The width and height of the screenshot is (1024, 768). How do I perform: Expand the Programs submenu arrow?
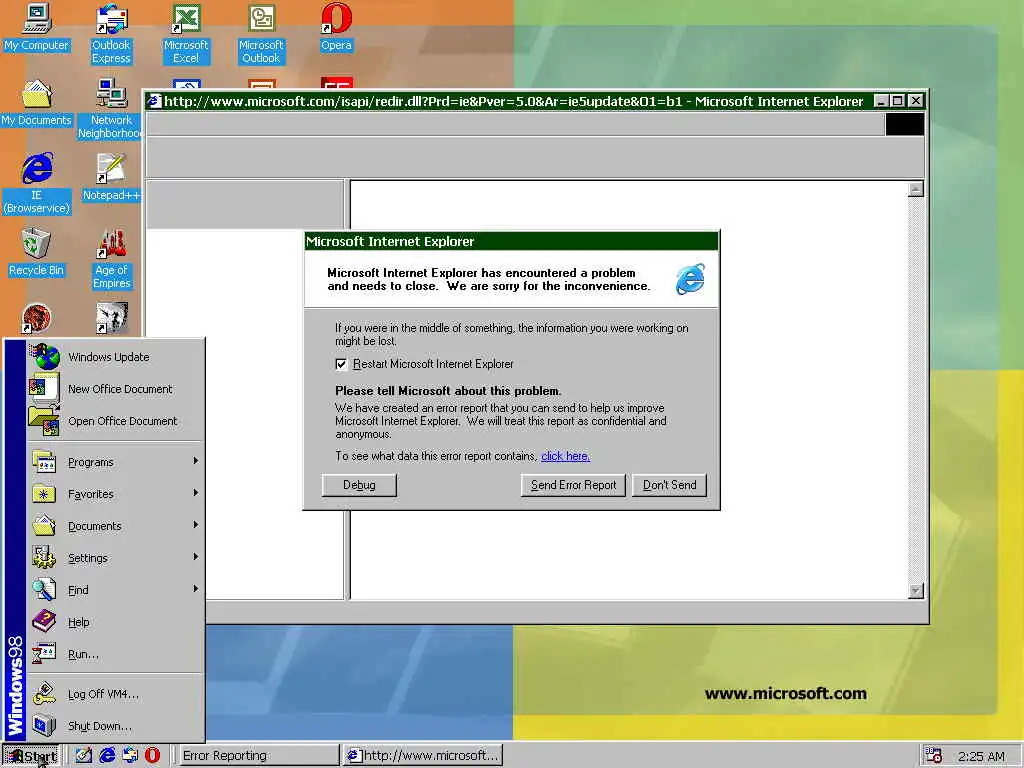pyautogui.click(x=195, y=461)
